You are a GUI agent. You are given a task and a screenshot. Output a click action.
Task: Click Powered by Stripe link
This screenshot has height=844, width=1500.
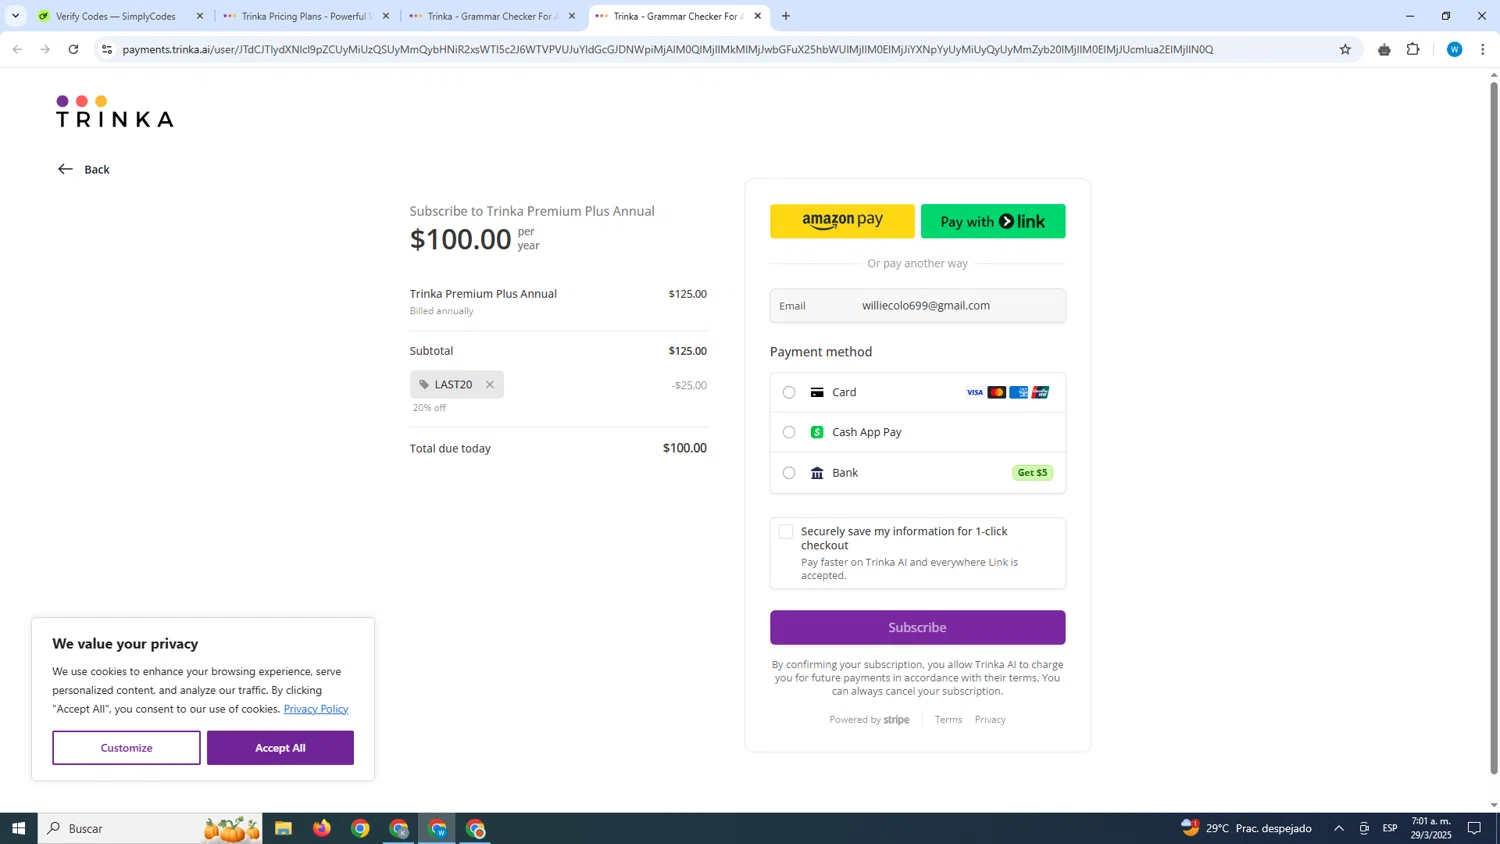(x=869, y=720)
